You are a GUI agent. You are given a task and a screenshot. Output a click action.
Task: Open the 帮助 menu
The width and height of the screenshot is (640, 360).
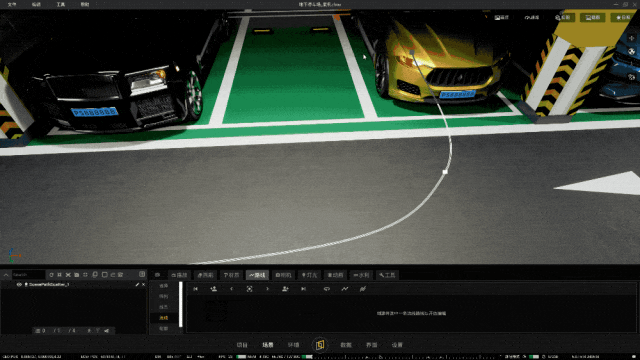pos(84,4)
